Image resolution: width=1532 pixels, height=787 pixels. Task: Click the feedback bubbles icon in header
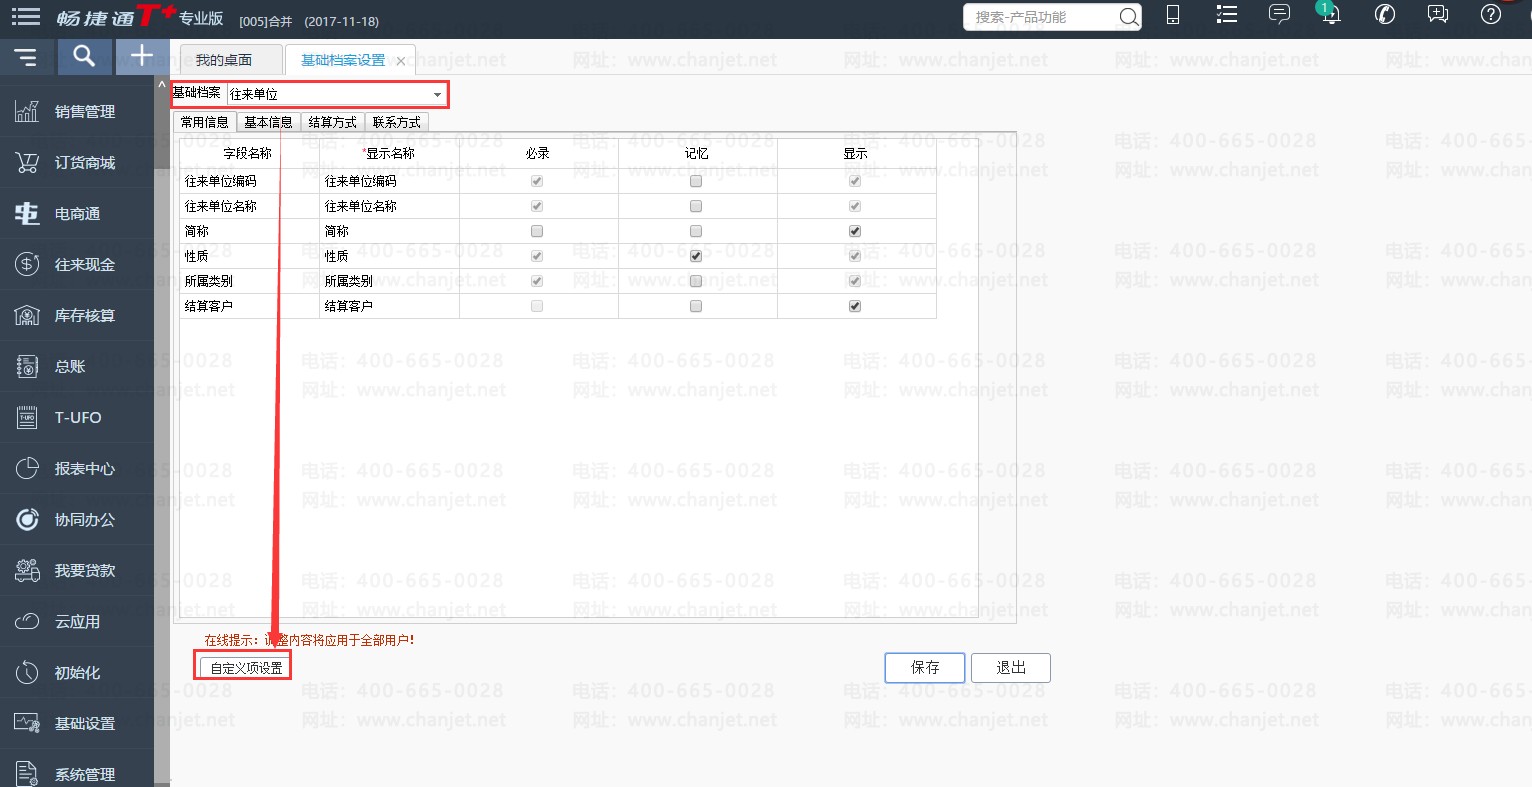(x=1438, y=15)
